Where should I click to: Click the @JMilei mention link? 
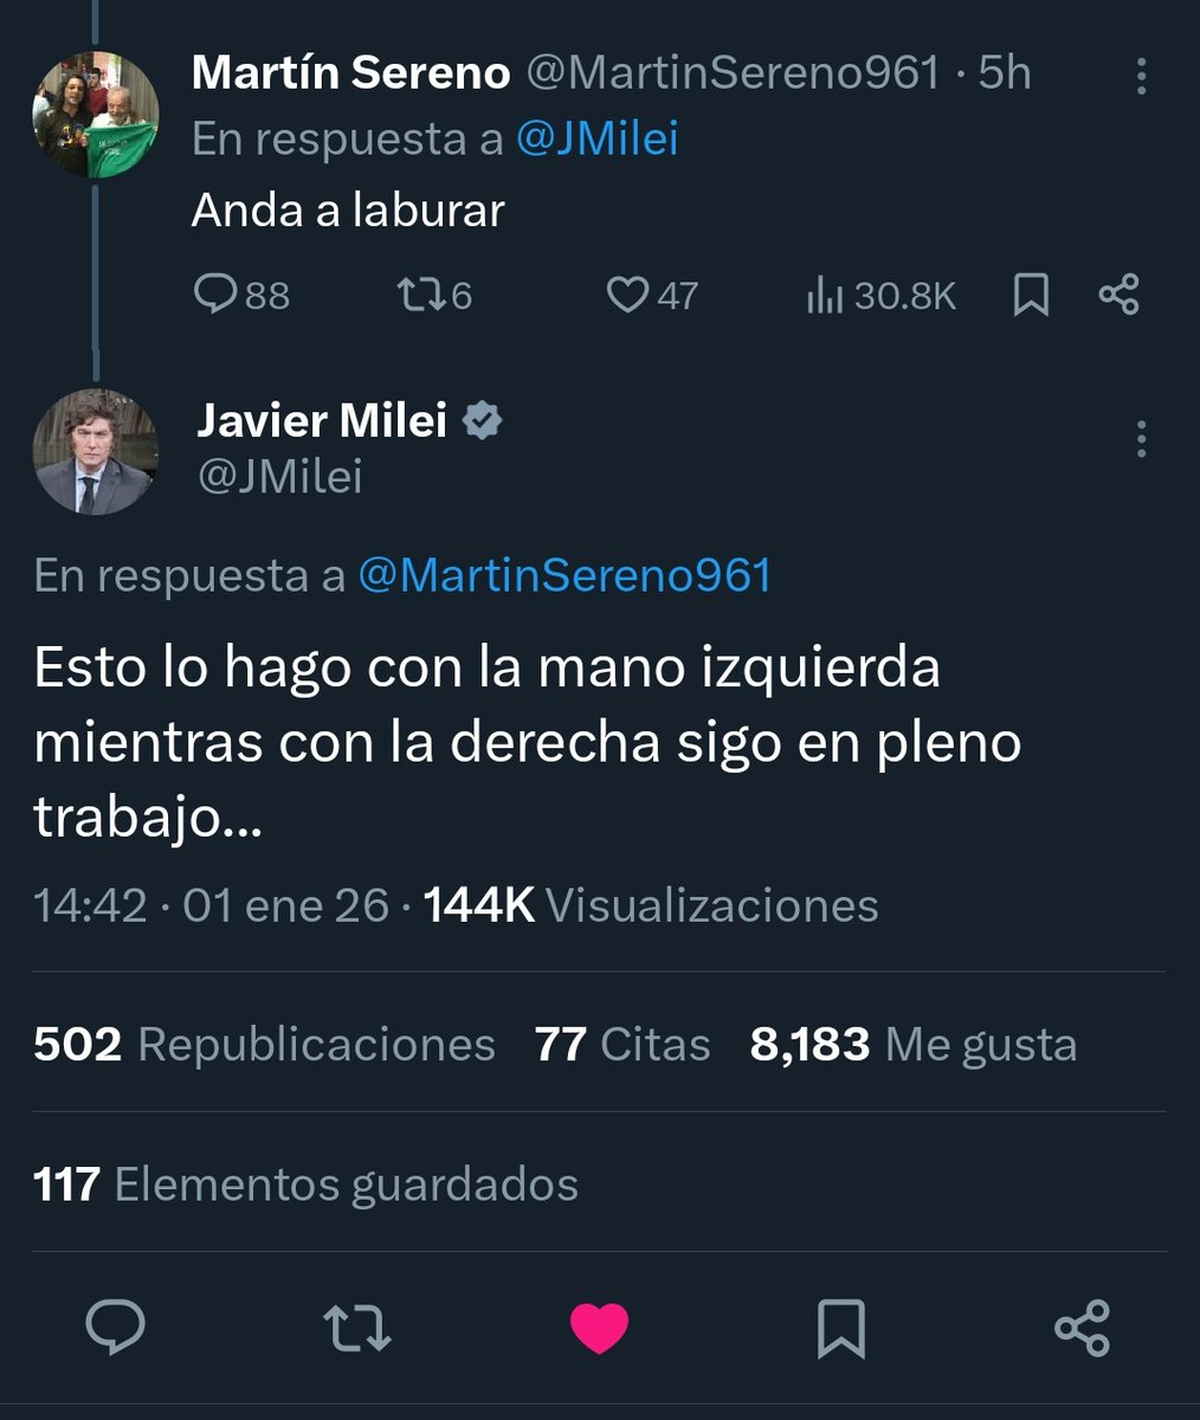(597, 139)
